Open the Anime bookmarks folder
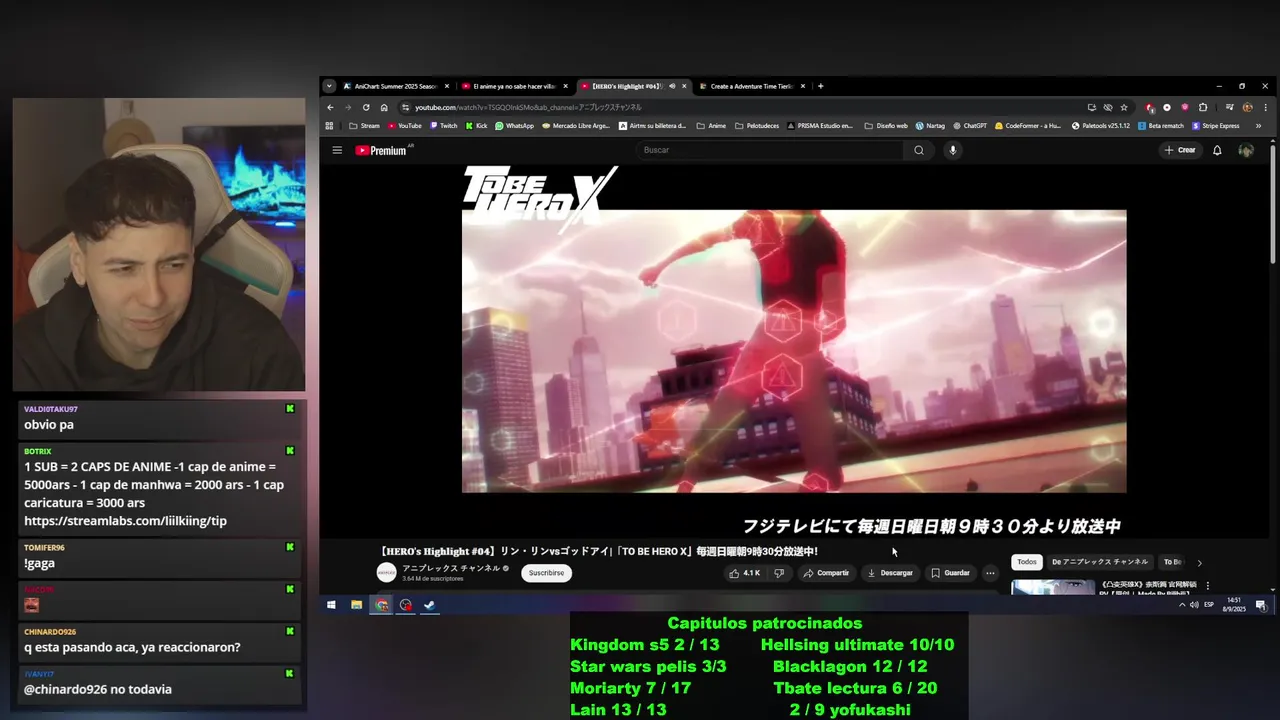The height and width of the screenshot is (720, 1280). click(x=710, y=126)
